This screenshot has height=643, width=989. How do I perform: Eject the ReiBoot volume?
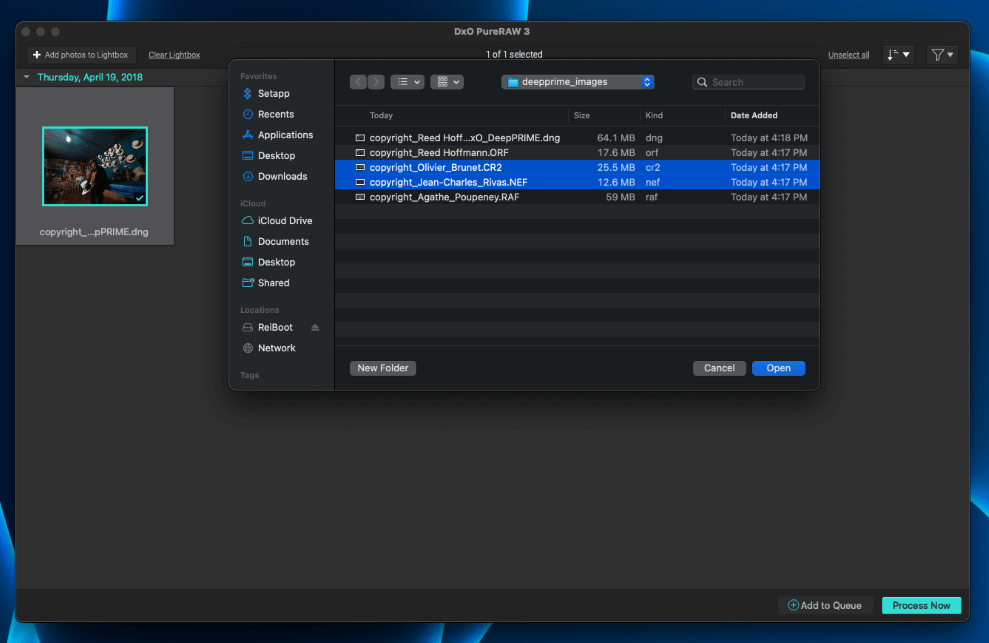point(315,328)
